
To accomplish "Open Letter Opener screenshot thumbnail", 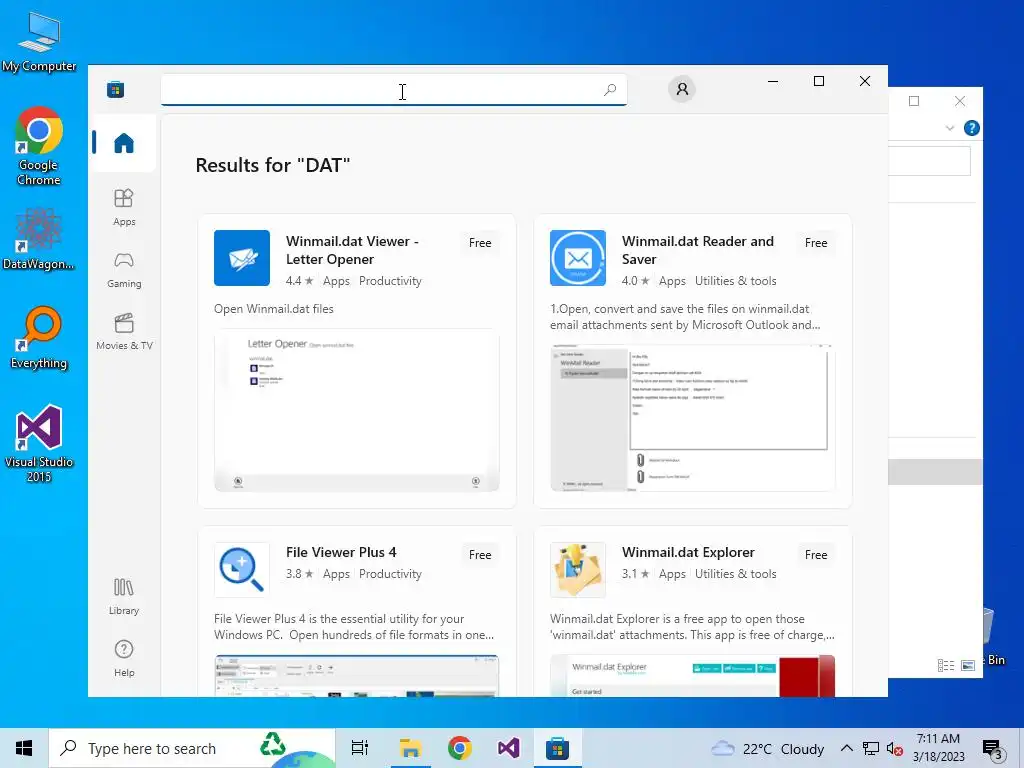I will 357,410.
